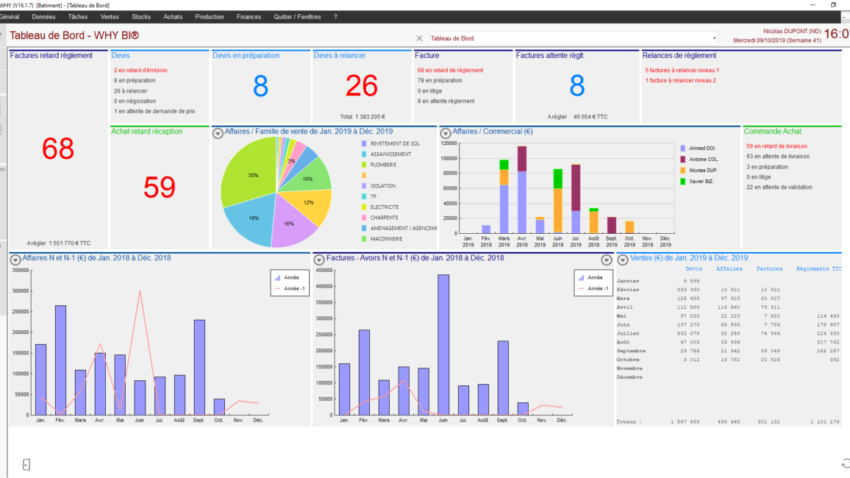Screen dimensions: 850x478
Task: Click Ahmed DOI. legend color swatch
Action: pos(682,148)
